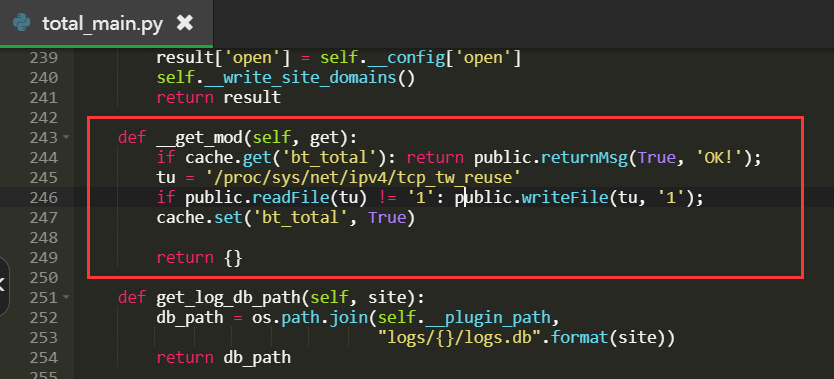Image resolution: width=834 pixels, height=379 pixels.
Task: Click the __get_mod function name
Action: pyautogui.click(x=200, y=138)
